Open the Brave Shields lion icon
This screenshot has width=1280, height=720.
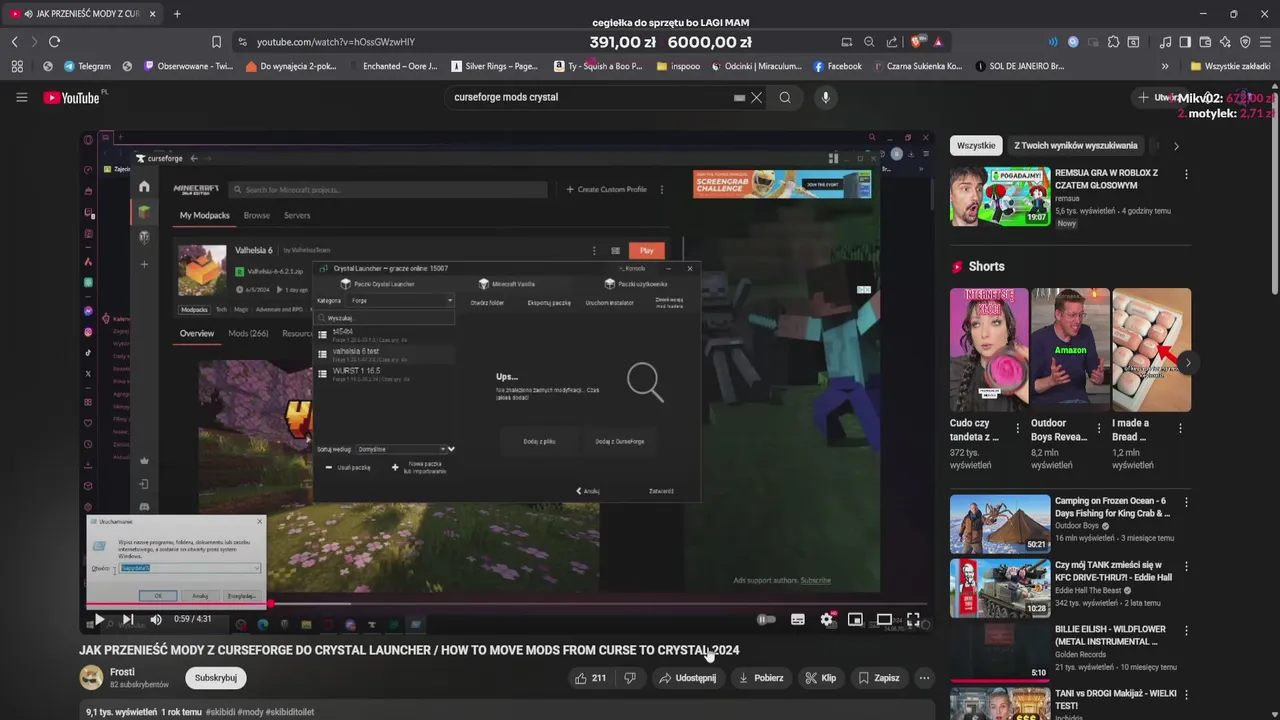(x=918, y=42)
